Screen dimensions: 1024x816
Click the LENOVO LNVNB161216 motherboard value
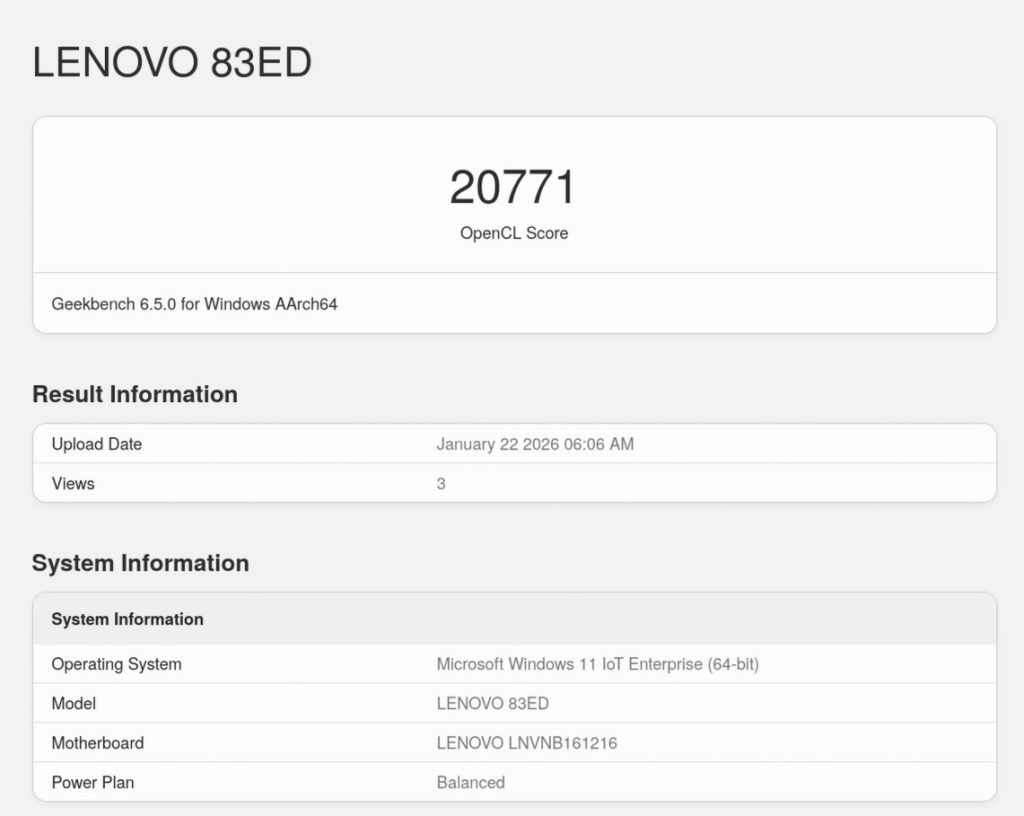[x=533, y=743]
